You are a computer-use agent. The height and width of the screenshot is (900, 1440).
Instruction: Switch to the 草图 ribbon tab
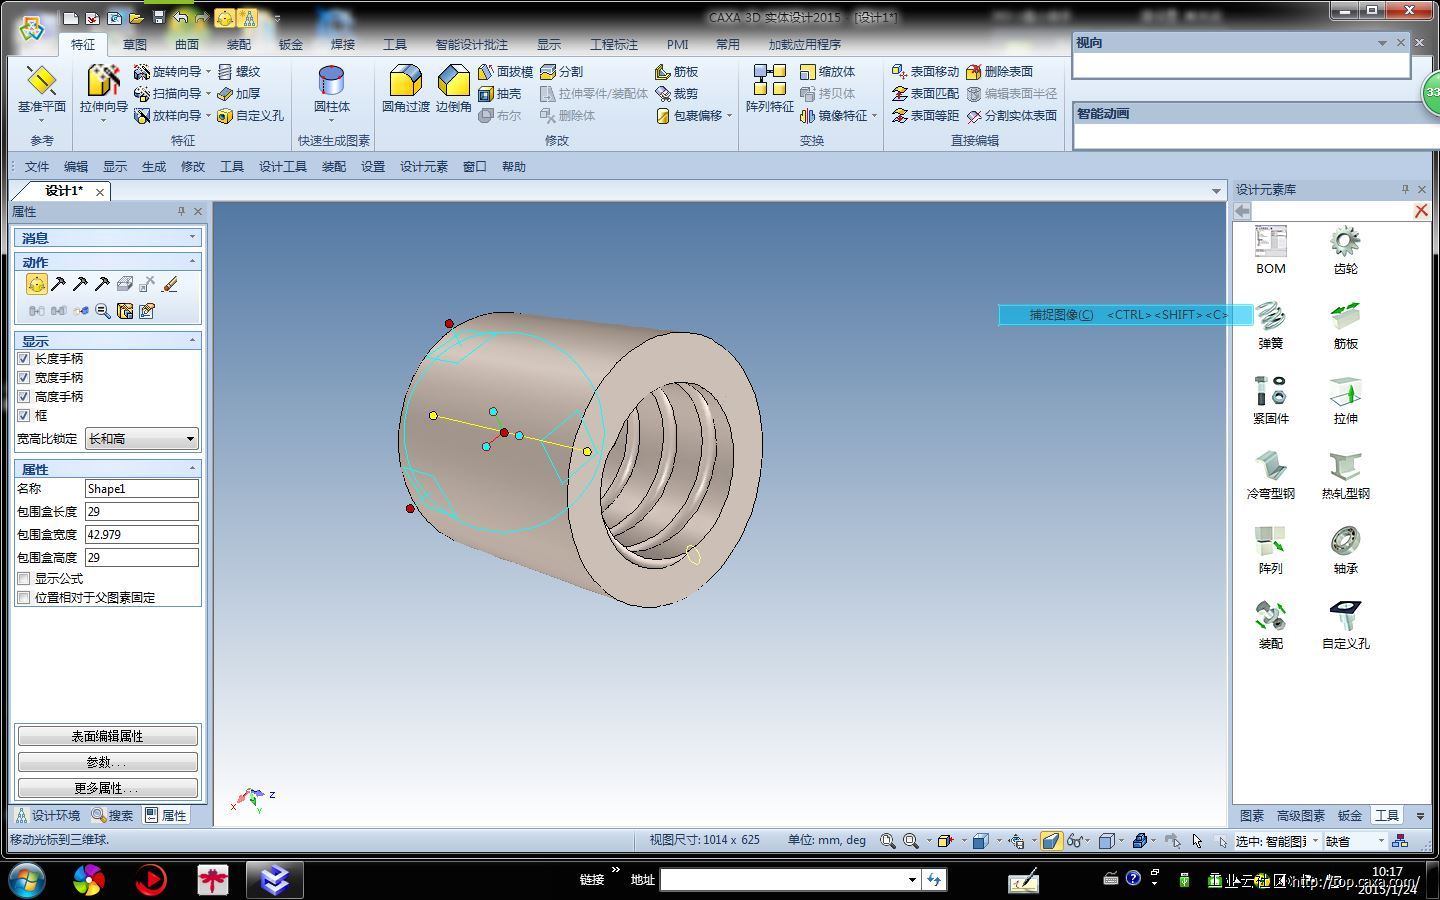(135, 45)
